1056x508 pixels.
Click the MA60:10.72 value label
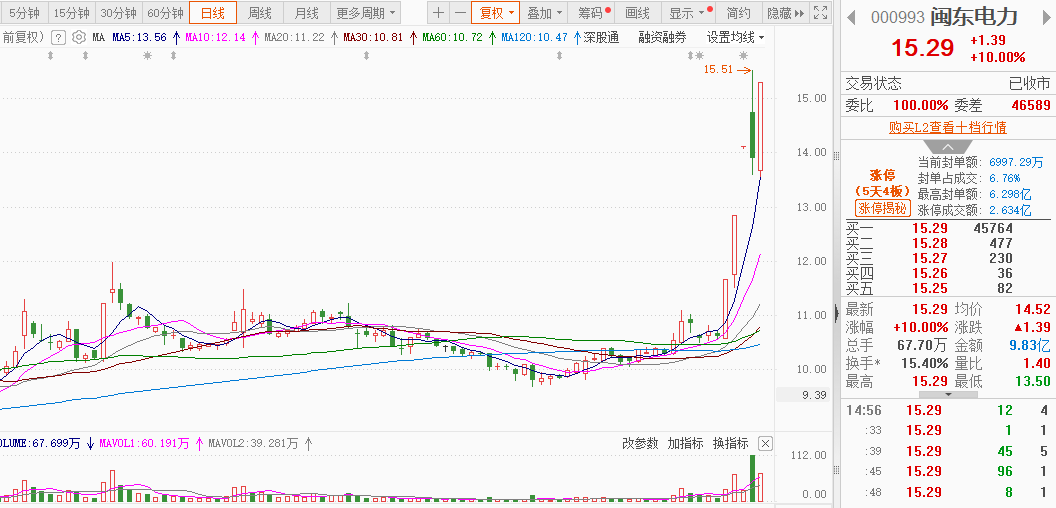click(453, 38)
